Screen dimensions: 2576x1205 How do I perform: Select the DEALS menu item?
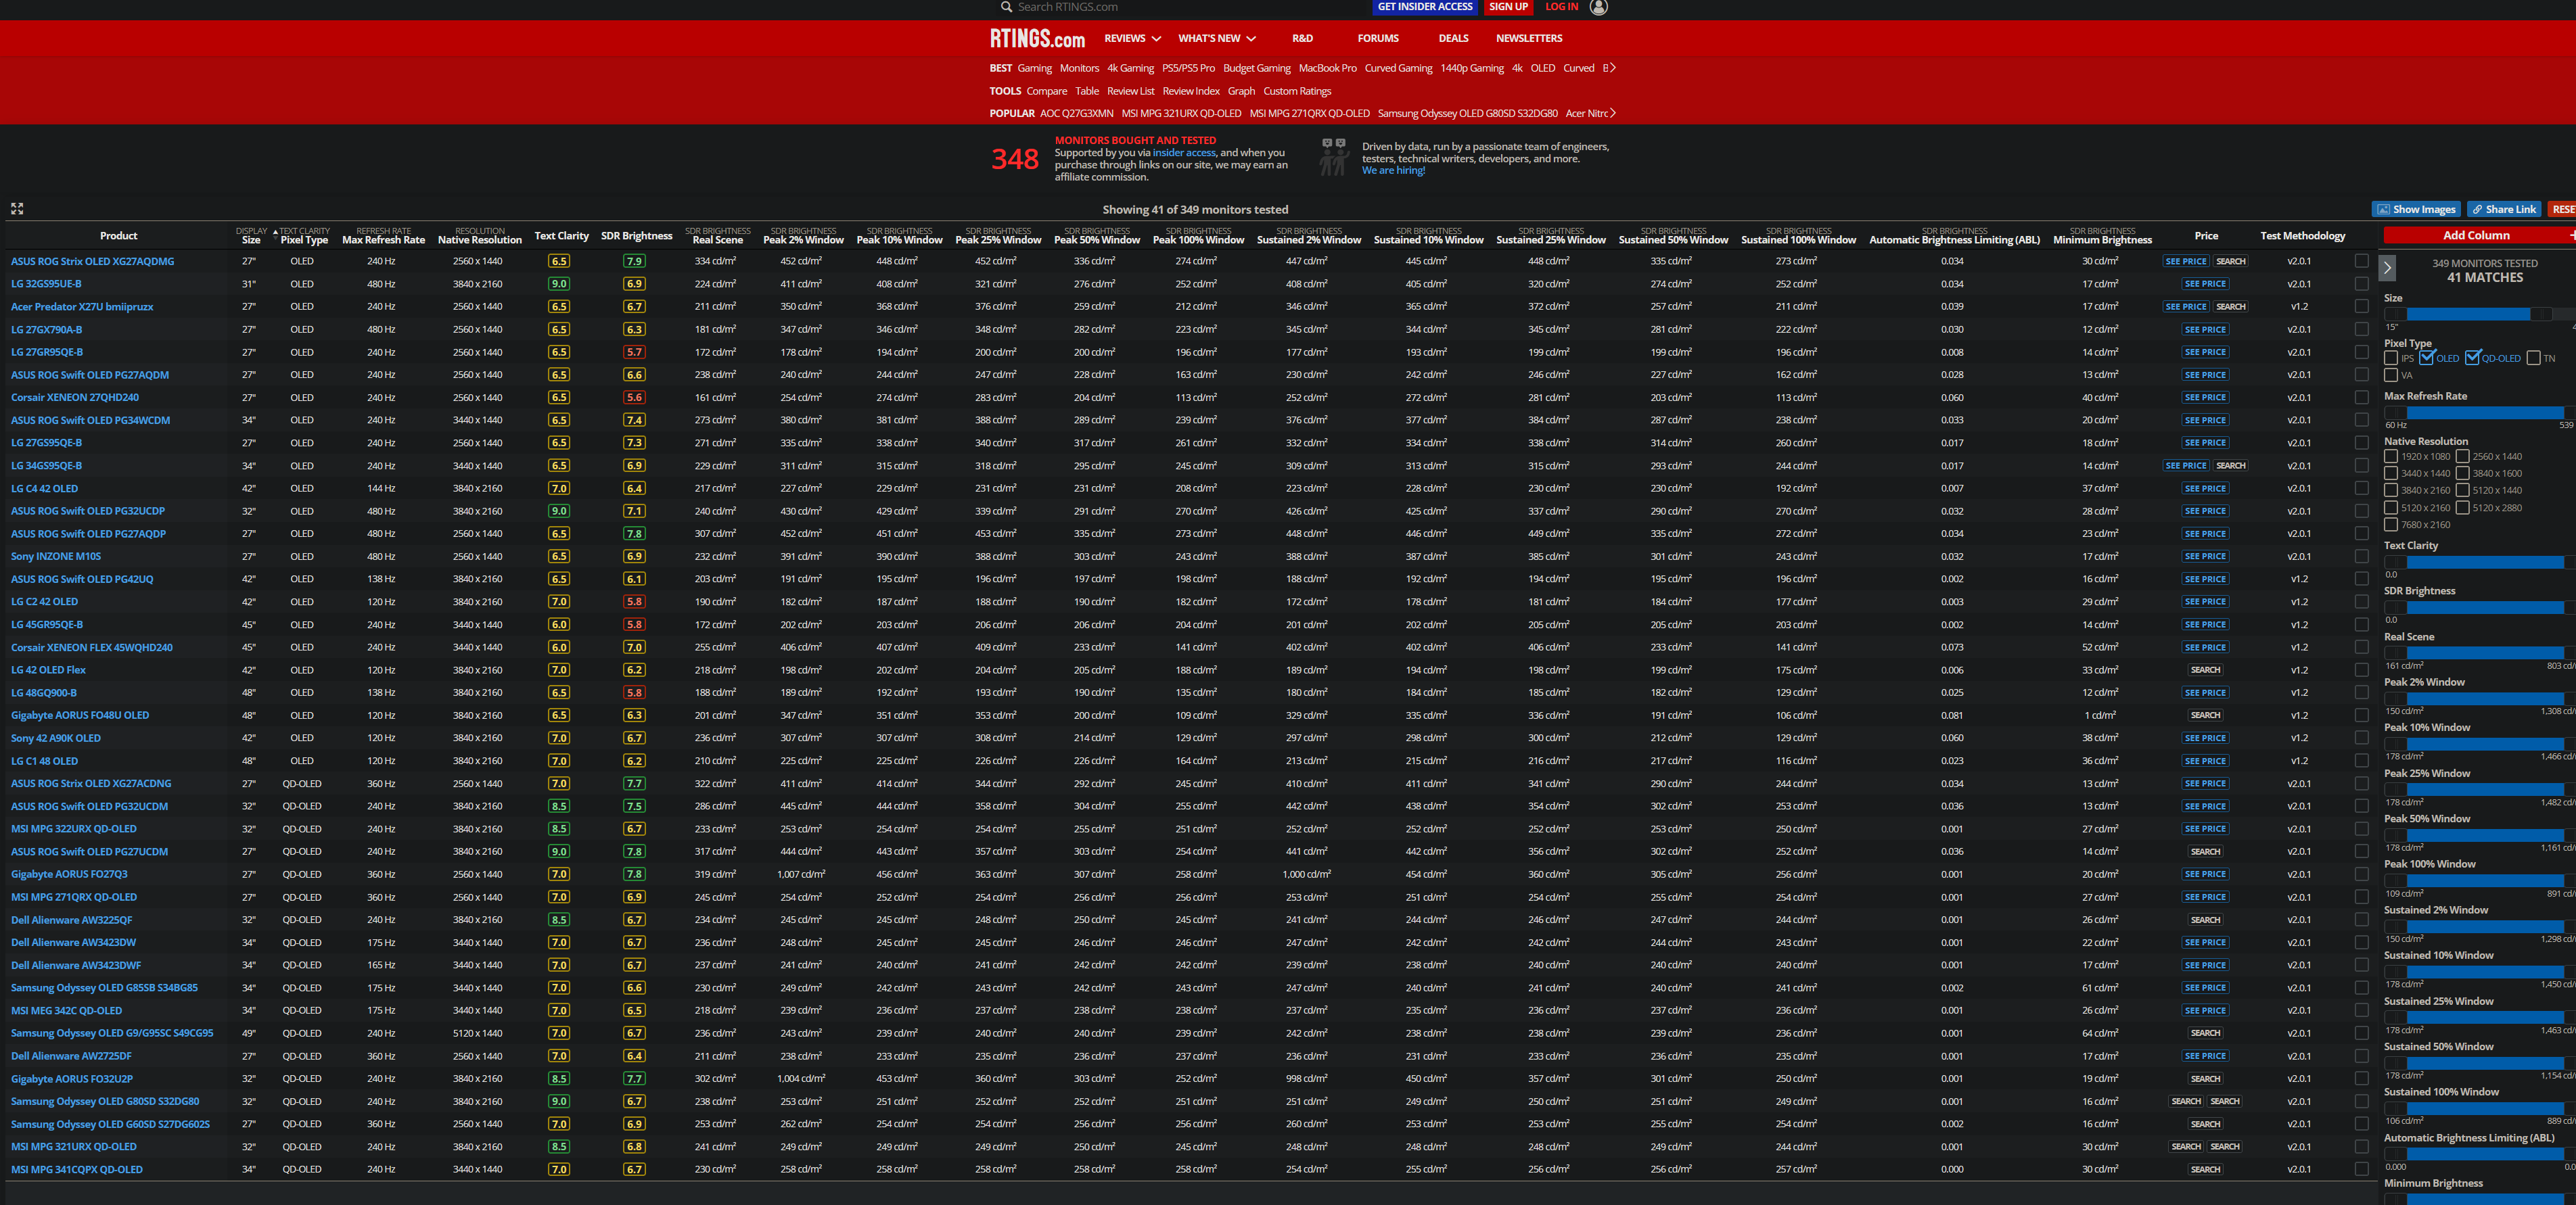(1453, 38)
